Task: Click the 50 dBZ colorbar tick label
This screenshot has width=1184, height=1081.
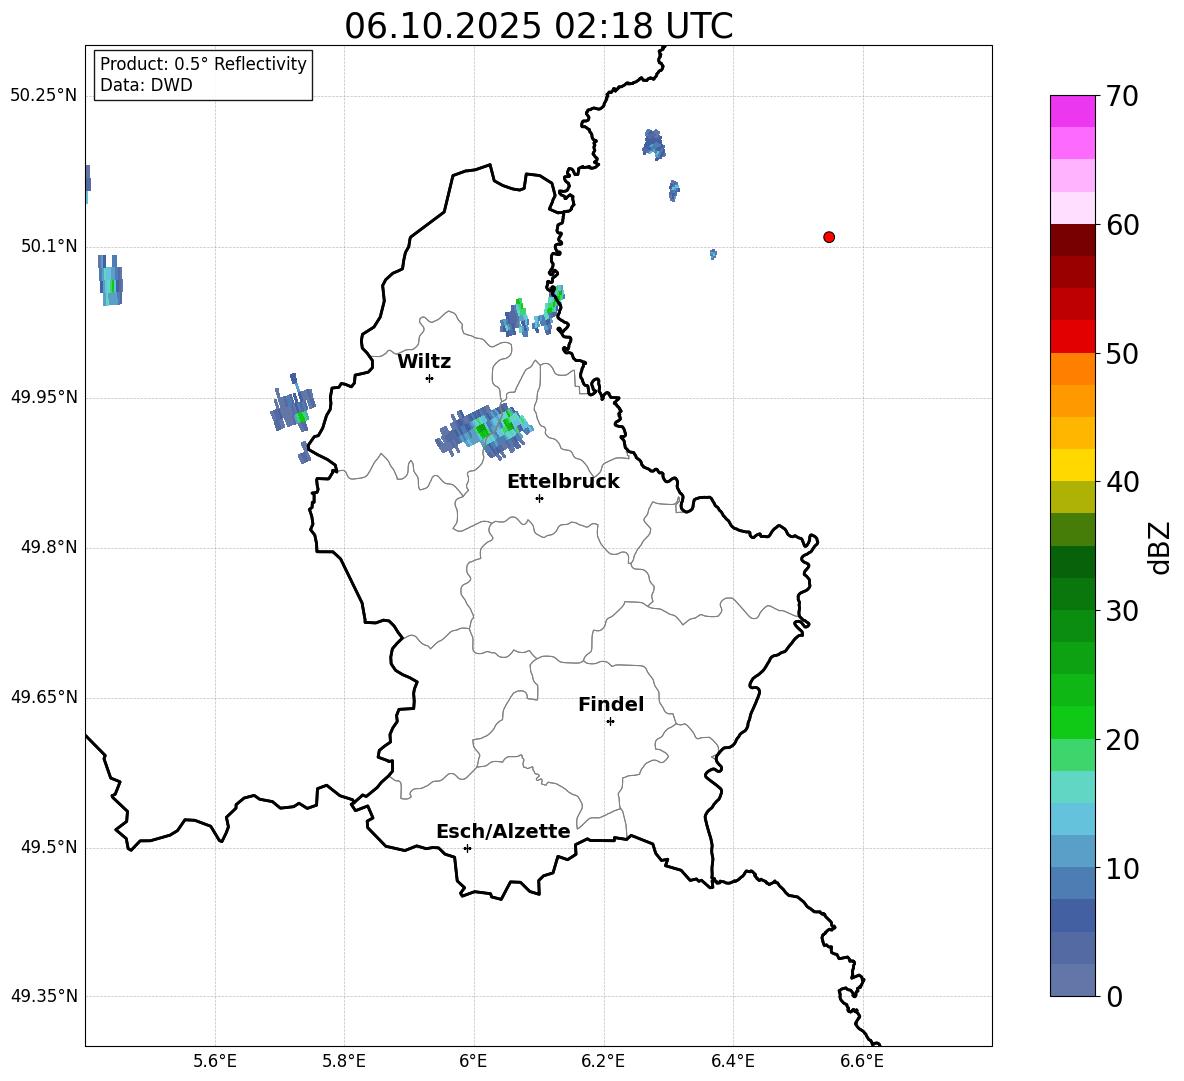Action: point(1122,353)
